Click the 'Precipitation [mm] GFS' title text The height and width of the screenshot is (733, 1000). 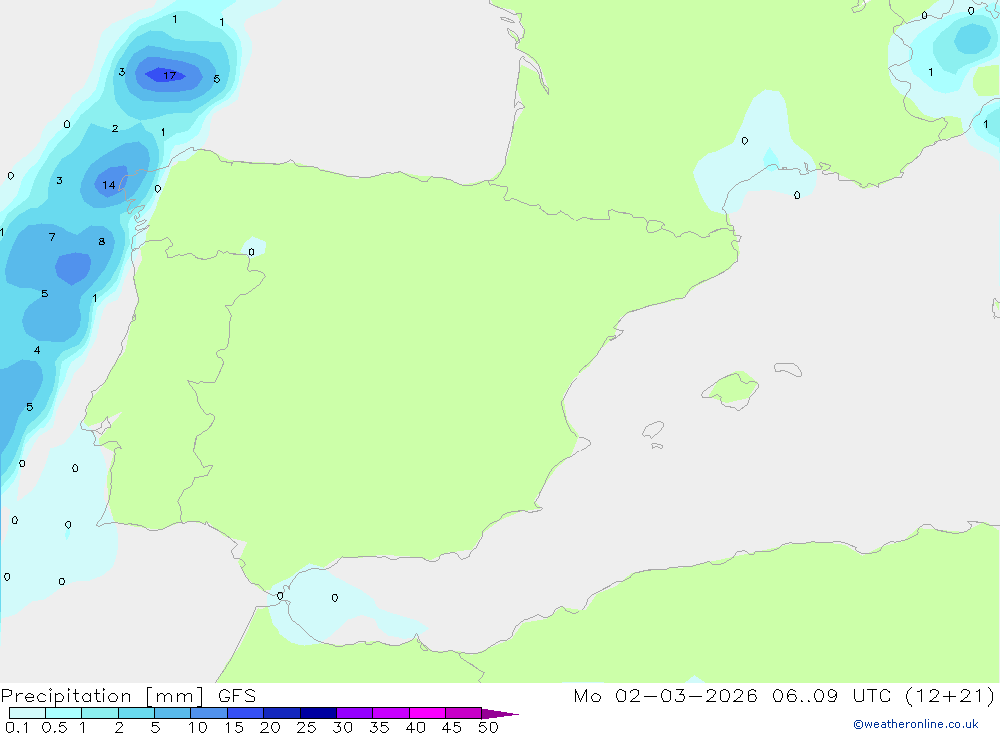point(128,696)
